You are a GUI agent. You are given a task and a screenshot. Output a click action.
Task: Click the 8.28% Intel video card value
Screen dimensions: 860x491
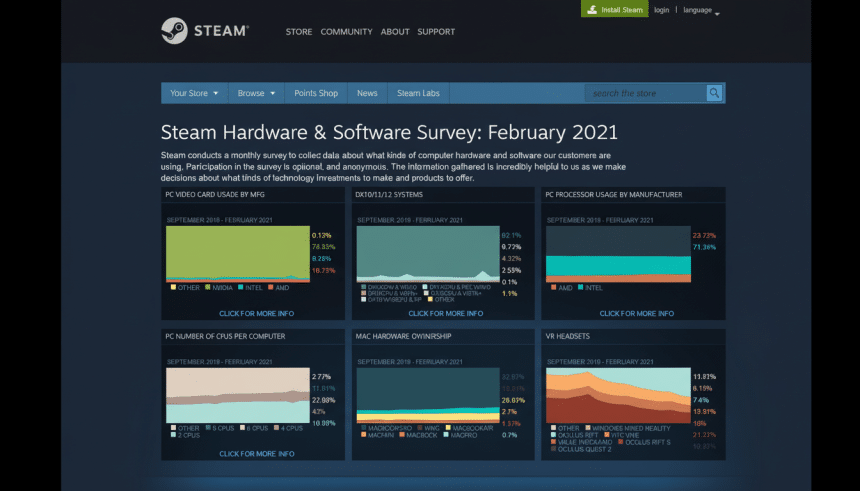point(321,258)
